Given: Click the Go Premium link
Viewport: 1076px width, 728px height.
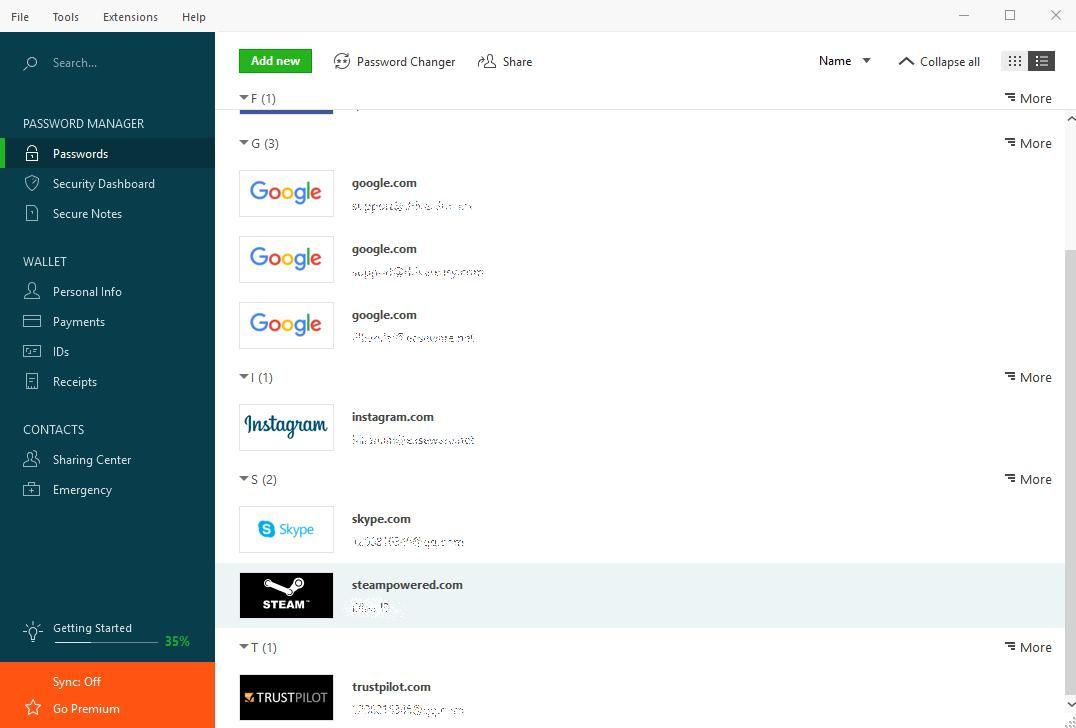Looking at the screenshot, I should click(86, 709).
